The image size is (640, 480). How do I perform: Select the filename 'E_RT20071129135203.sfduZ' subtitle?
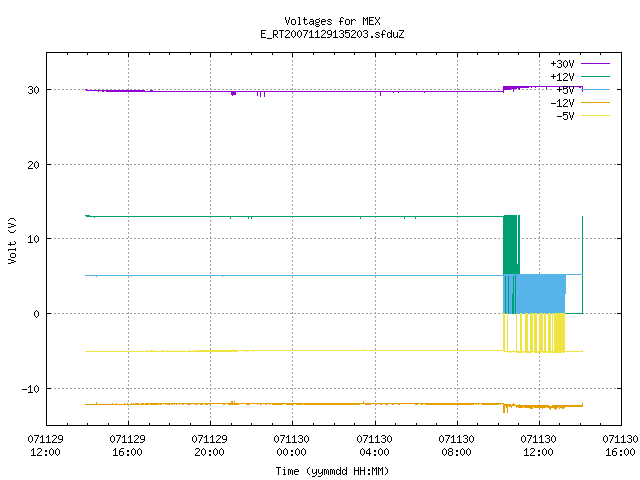332,34
